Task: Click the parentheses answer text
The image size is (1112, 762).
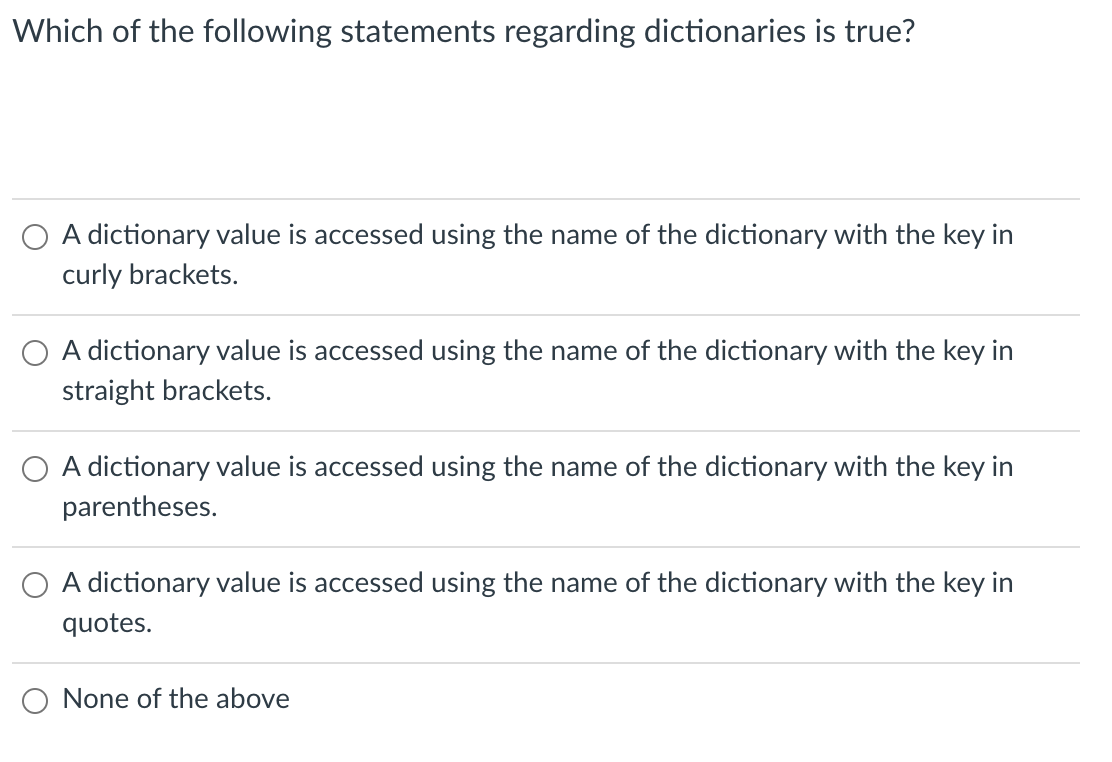Action: [538, 486]
